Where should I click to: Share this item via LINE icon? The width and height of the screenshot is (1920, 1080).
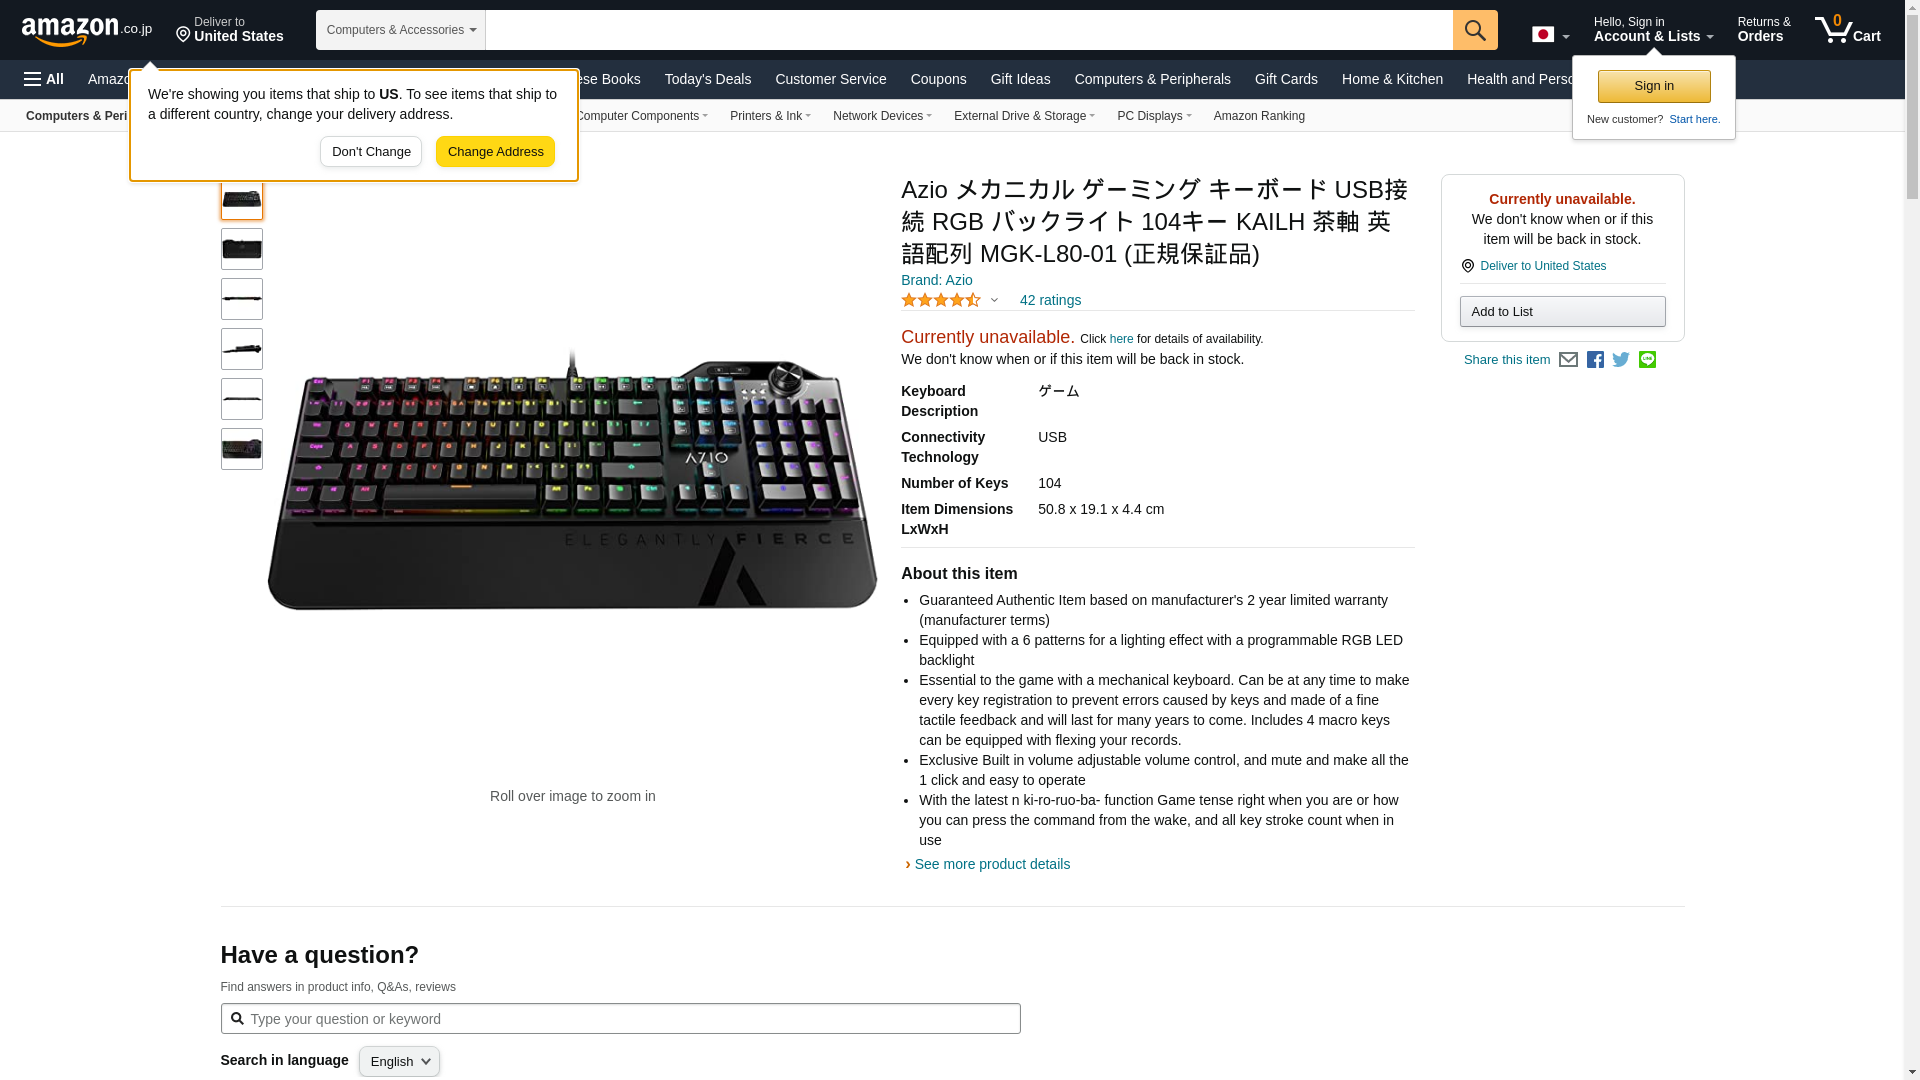pyautogui.click(x=1647, y=360)
